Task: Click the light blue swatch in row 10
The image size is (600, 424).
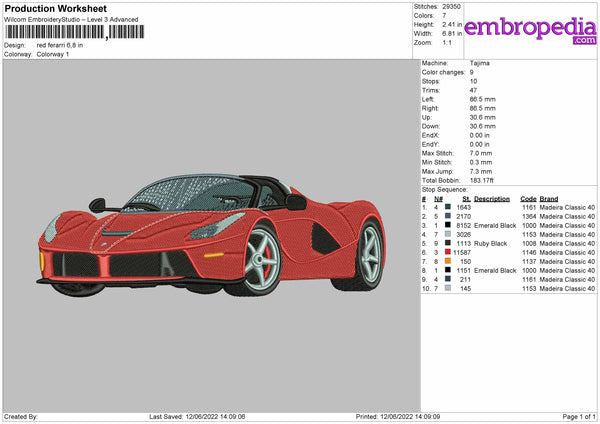Action: click(x=448, y=288)
